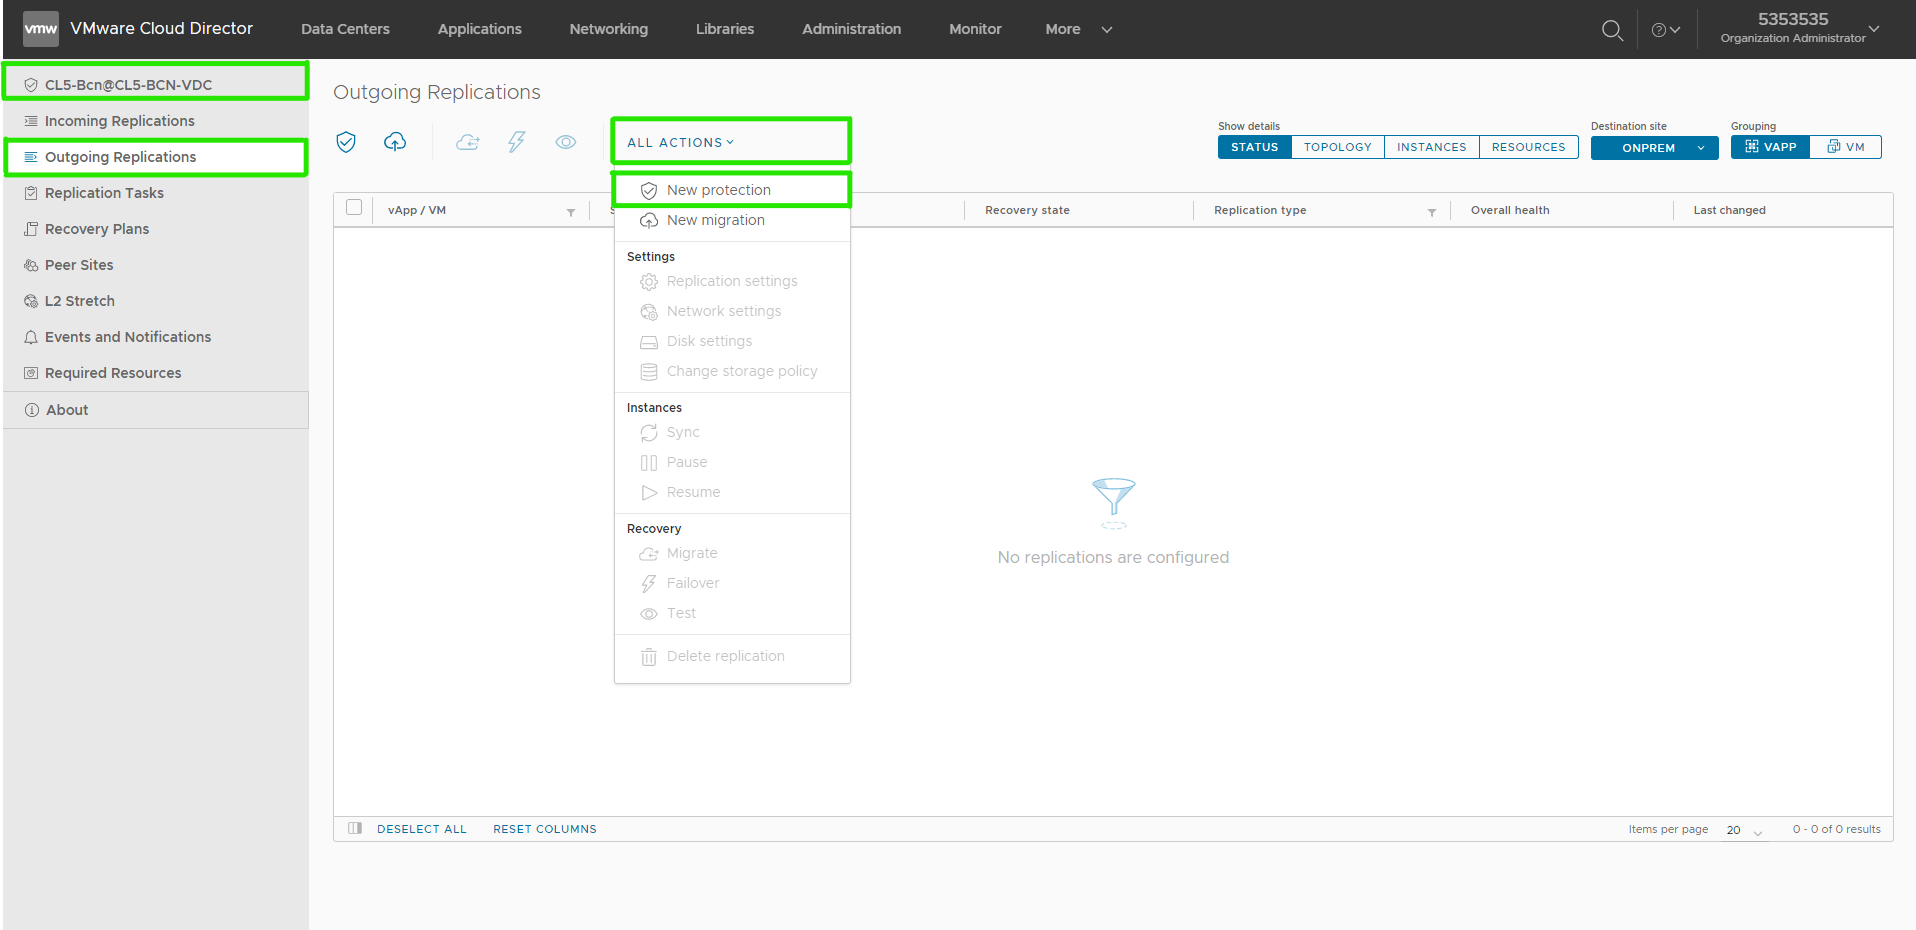Click the test eye toolbar icon

point(566,142)
